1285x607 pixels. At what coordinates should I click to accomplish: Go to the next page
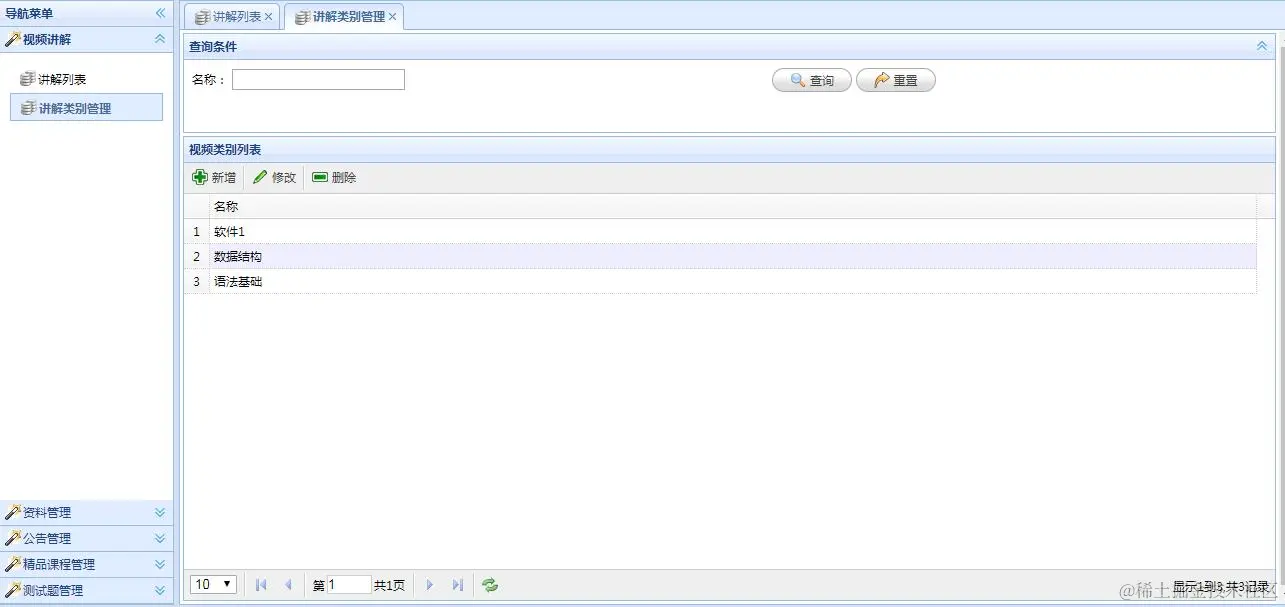(x=430, y=585)
